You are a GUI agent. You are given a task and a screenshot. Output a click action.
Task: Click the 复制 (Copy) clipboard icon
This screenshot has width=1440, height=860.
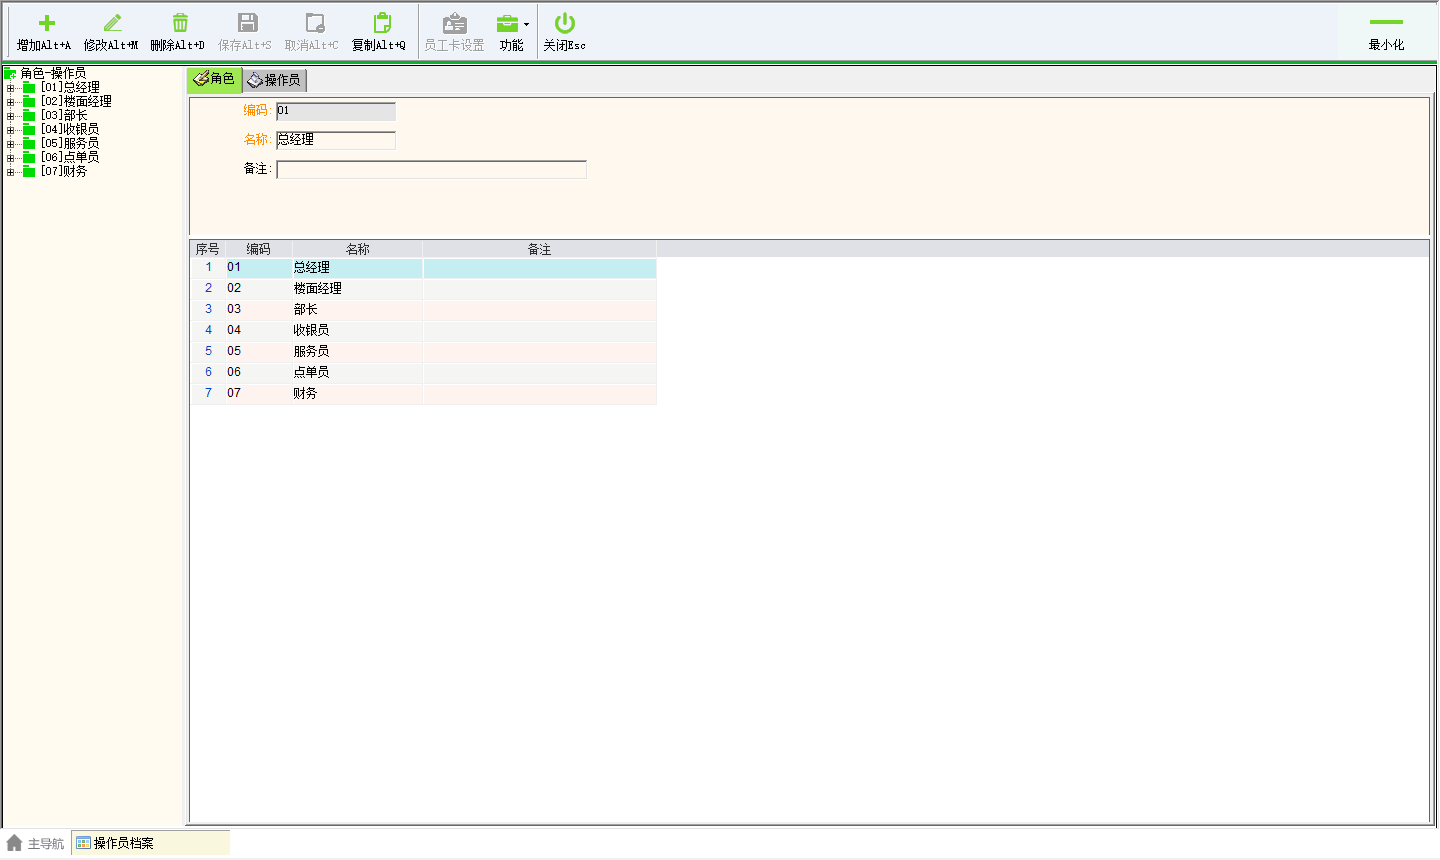(382, 23)
